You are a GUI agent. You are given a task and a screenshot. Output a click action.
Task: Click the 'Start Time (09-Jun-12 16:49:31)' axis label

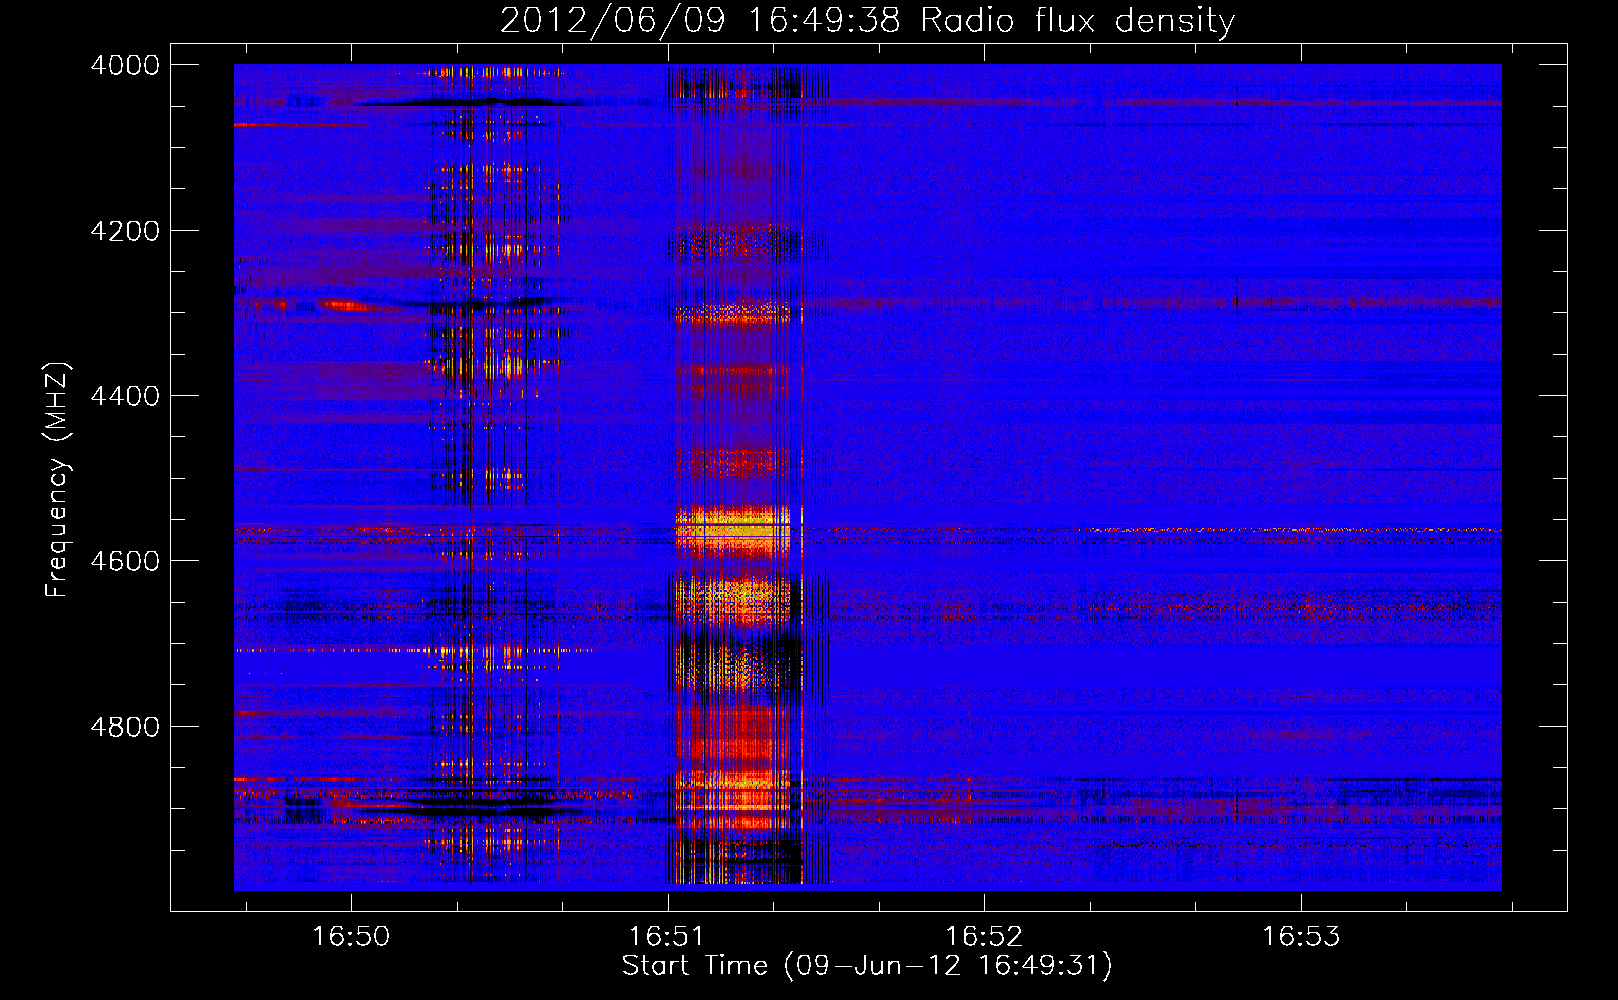(867, 966)
